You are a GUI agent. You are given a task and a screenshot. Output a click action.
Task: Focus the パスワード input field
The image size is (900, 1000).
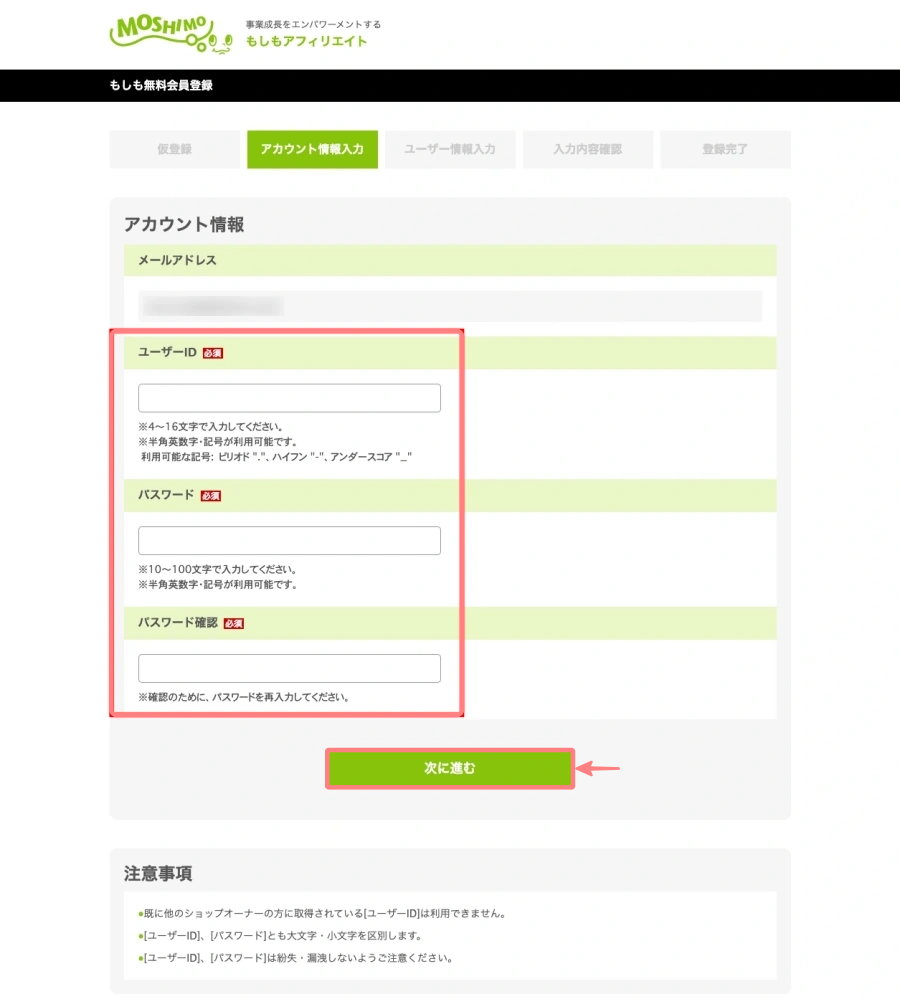click(290, 540)
